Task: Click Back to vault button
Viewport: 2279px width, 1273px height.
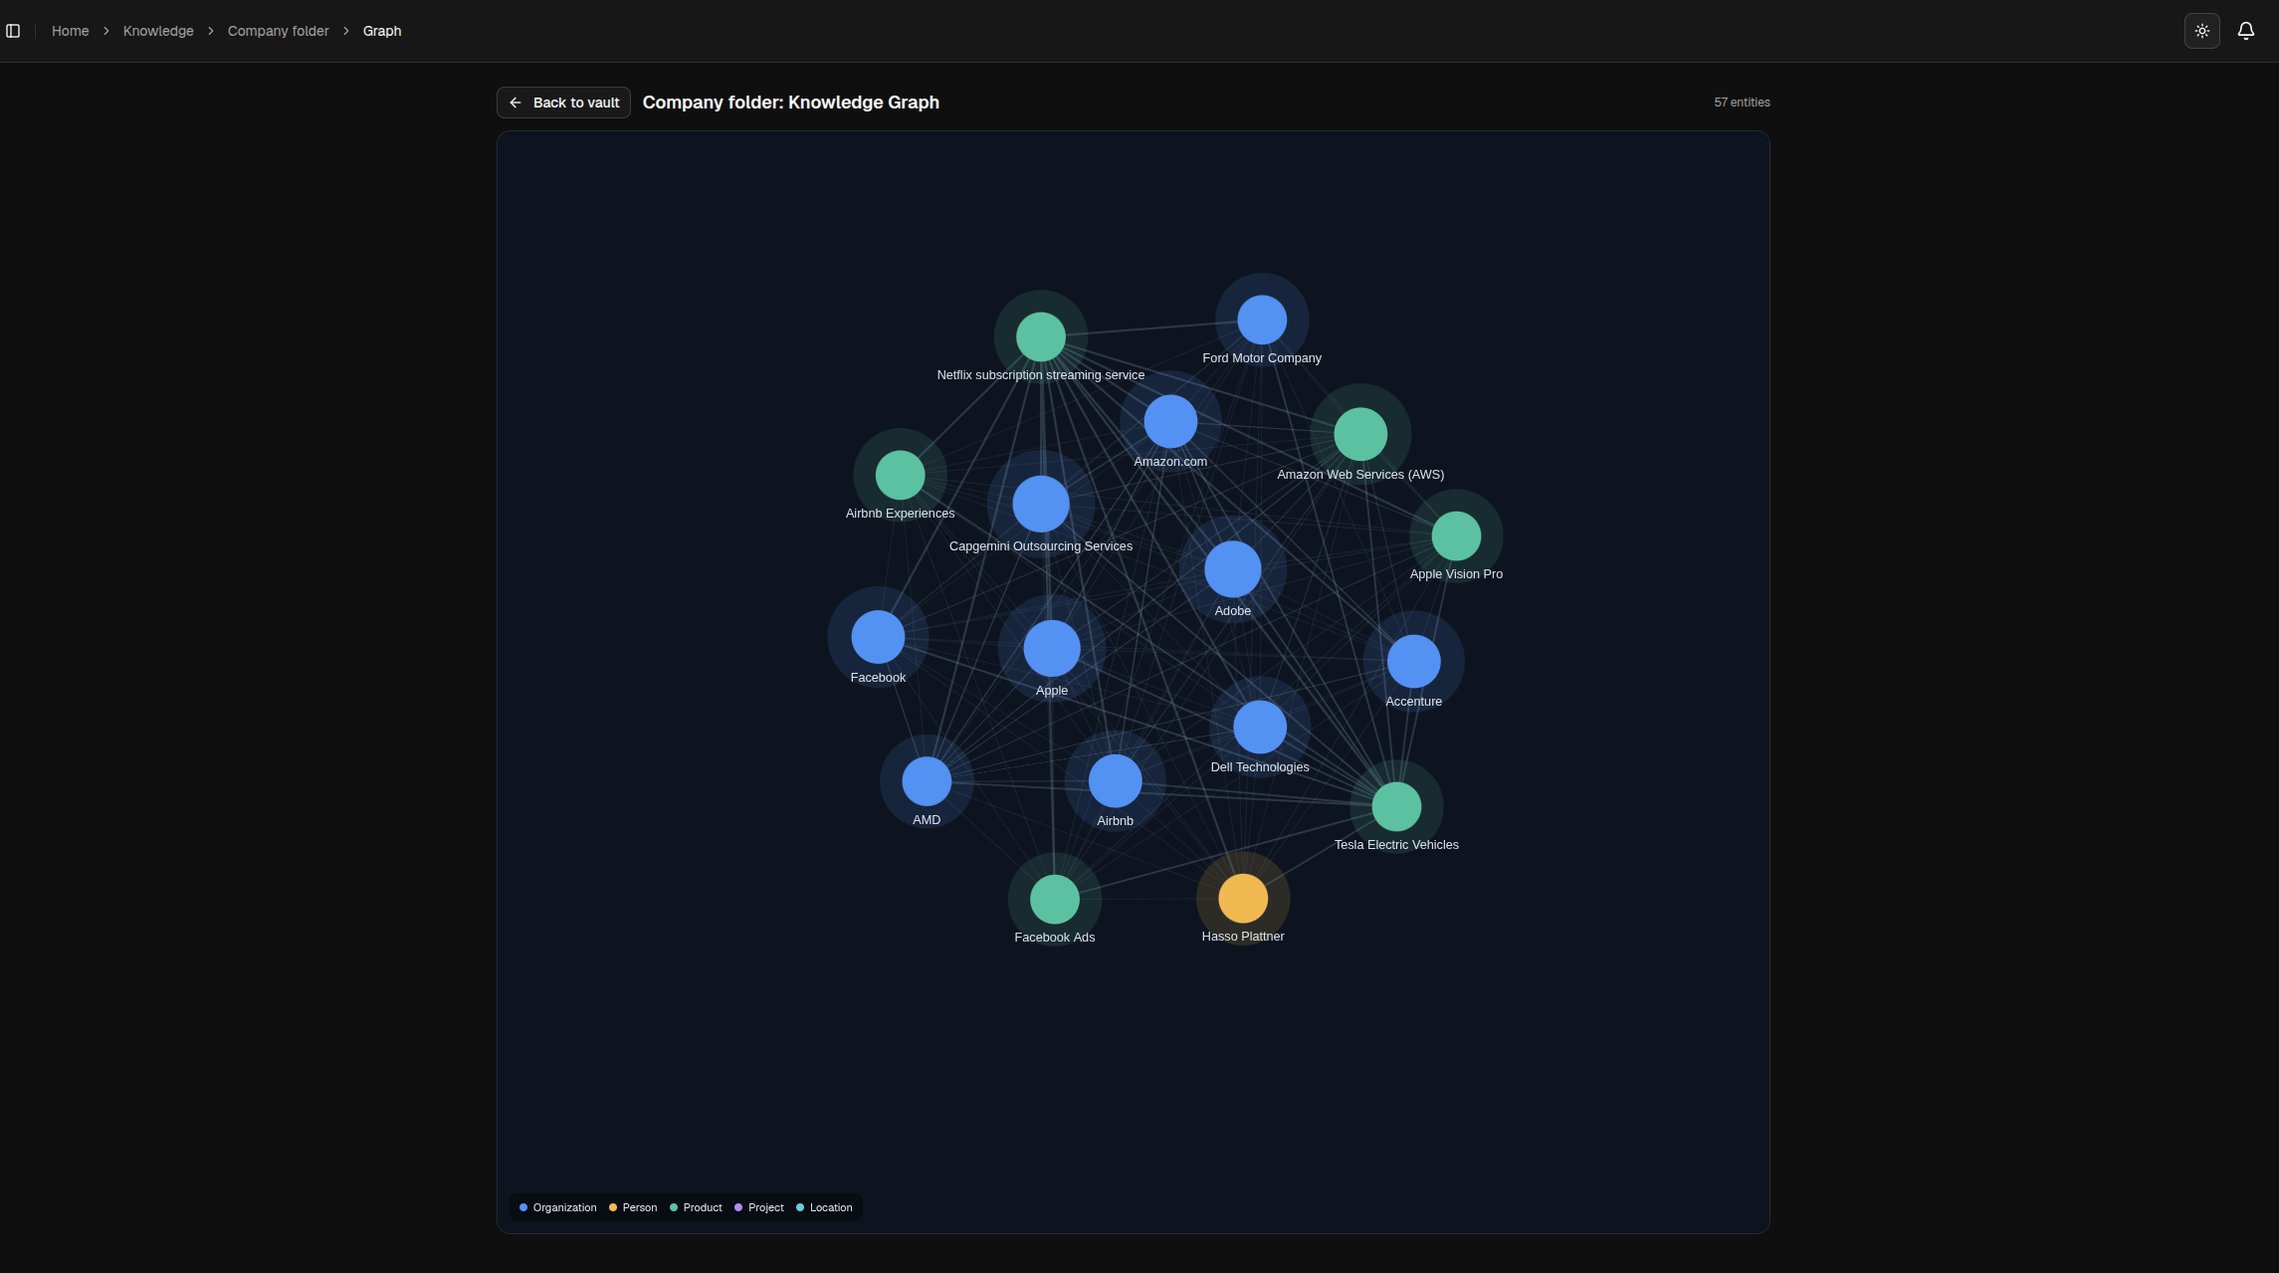Action: coord(563,102)
